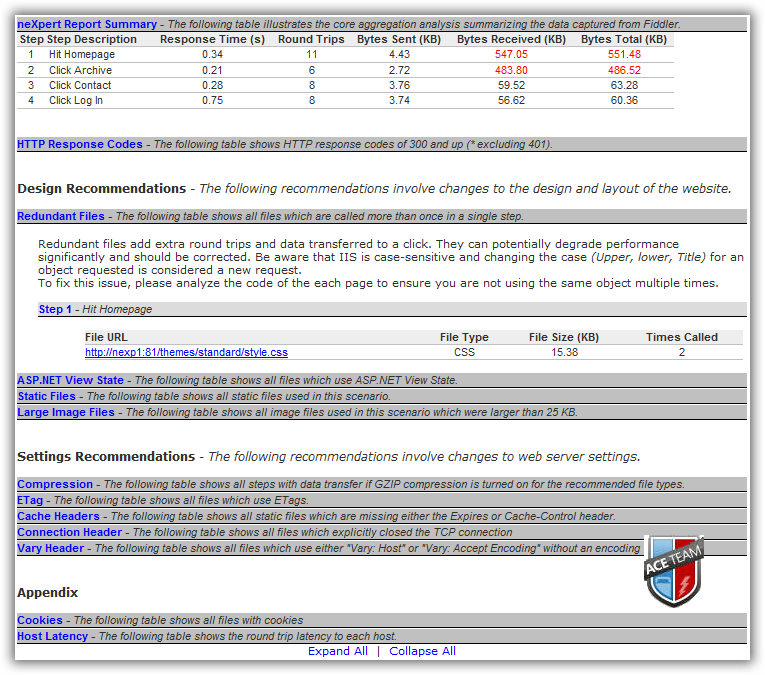Expand the Static Files section
This screenshot has height=675, width=765.
pos(46,396)
